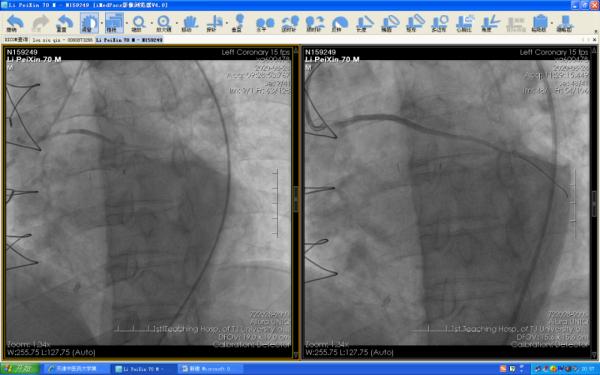Select the angle measurement tool

490,23
